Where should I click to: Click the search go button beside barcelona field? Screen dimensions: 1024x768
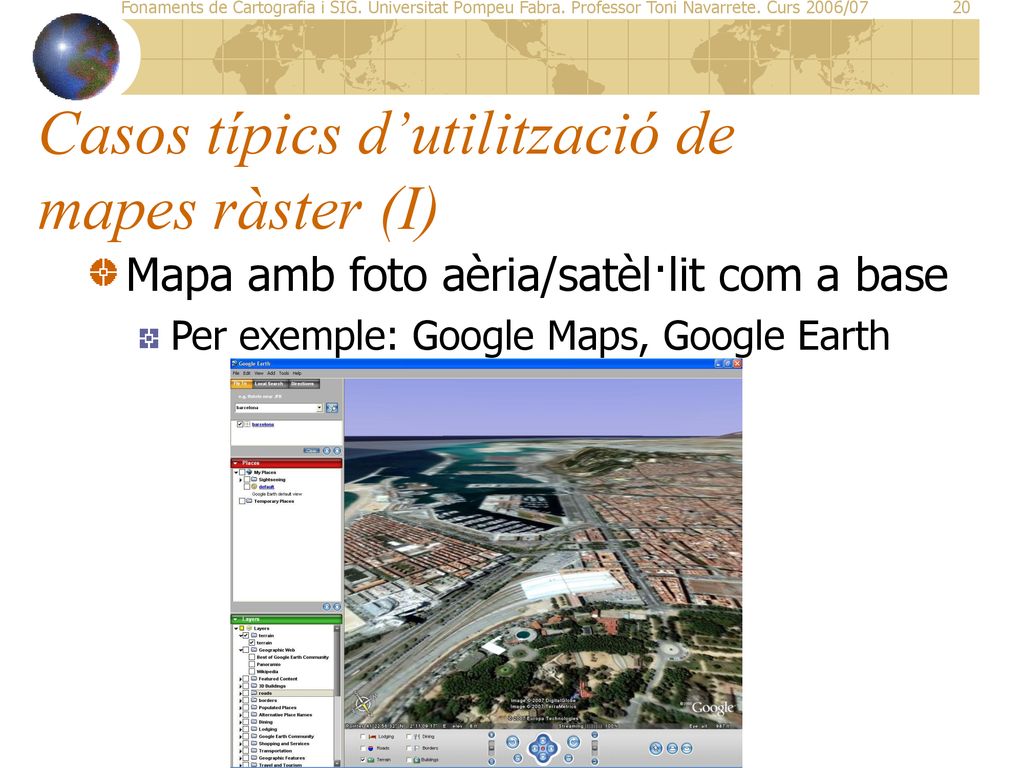click(x=332, y=408)
